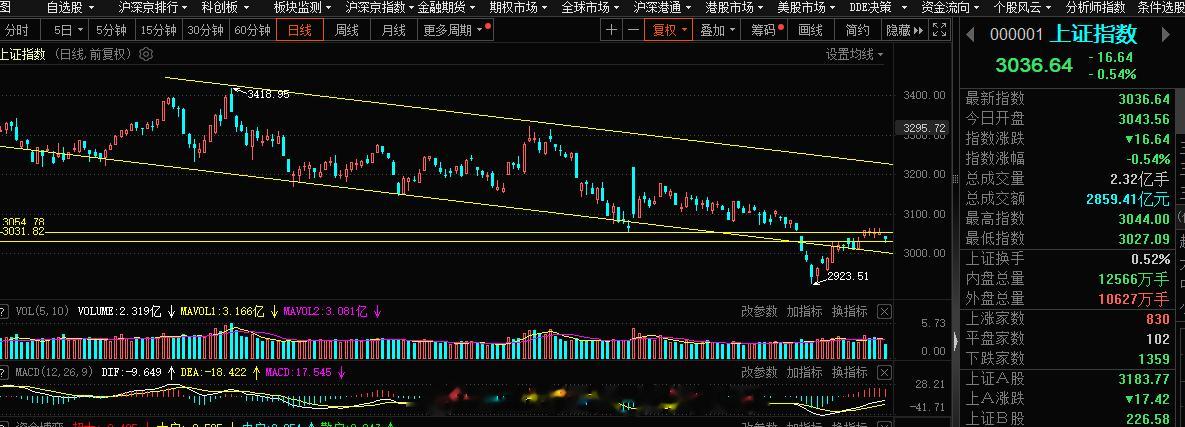The image size is (1185, 427).
Task: Switch to 15分钟 period tab
Action: click(159, 30)
